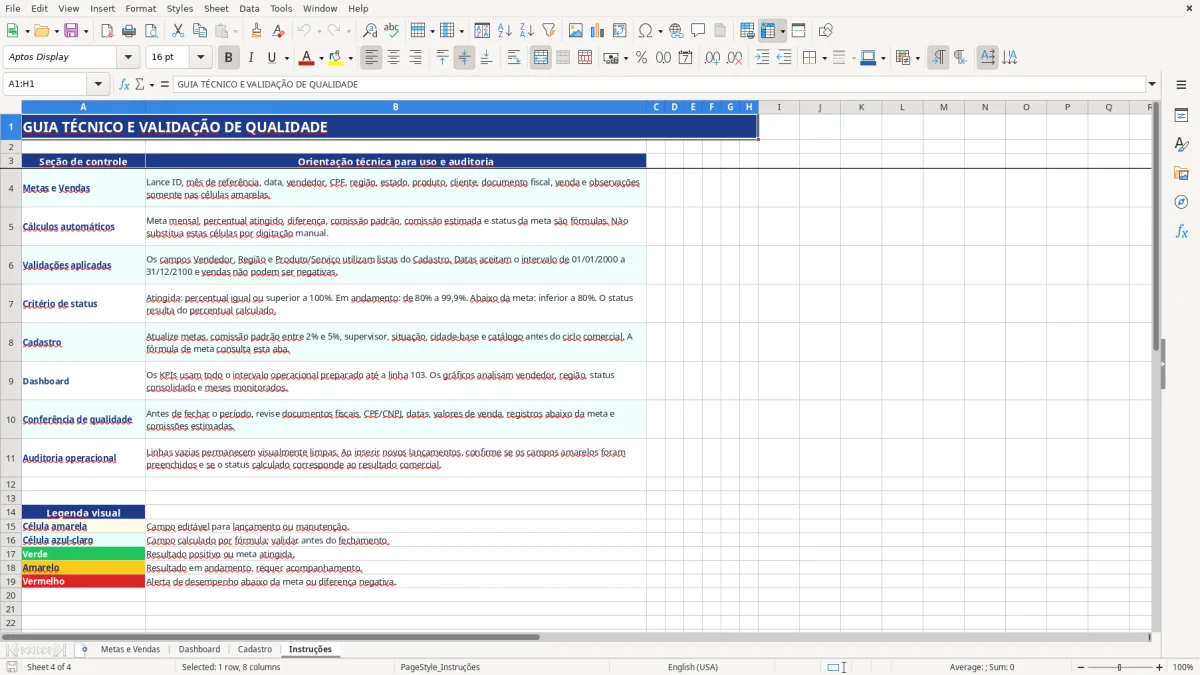The width and height of the screenshot is (1200, 675).
Task: Click Background Color yellow swatch
Action: tap(336, 58)
